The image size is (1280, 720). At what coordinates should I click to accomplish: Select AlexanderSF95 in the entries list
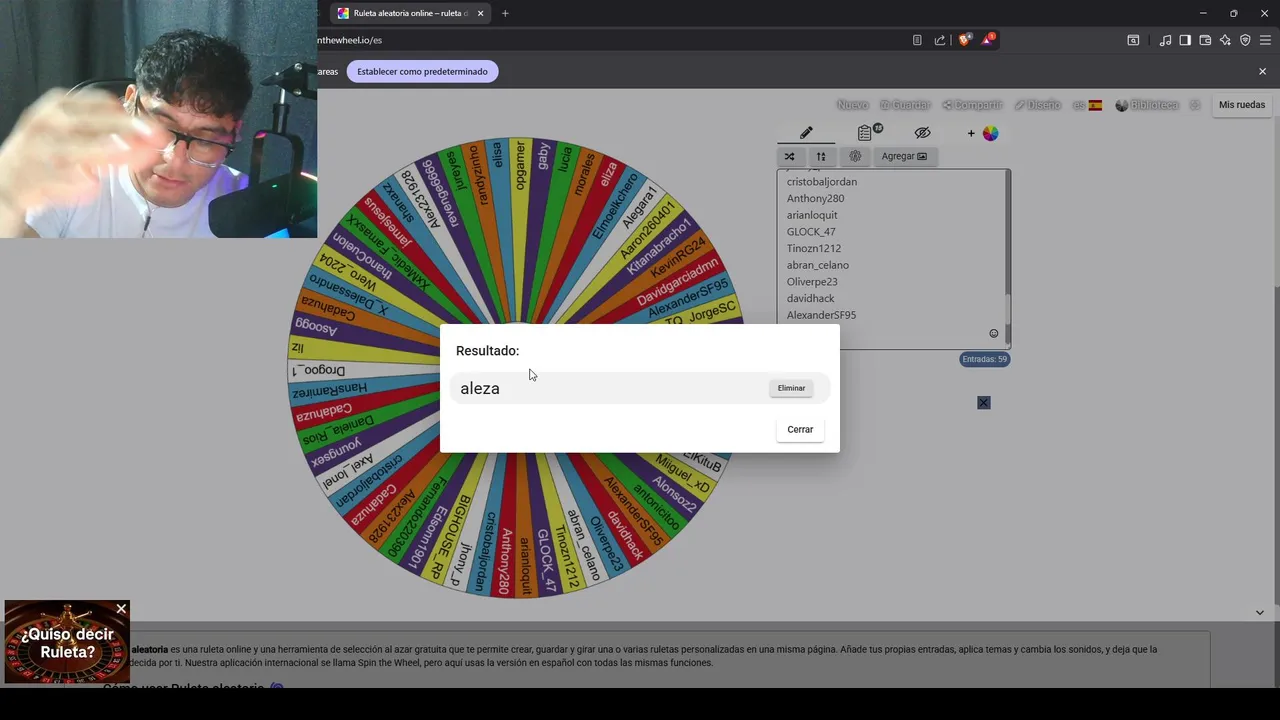pyautogui.click(x=821, y=315)
